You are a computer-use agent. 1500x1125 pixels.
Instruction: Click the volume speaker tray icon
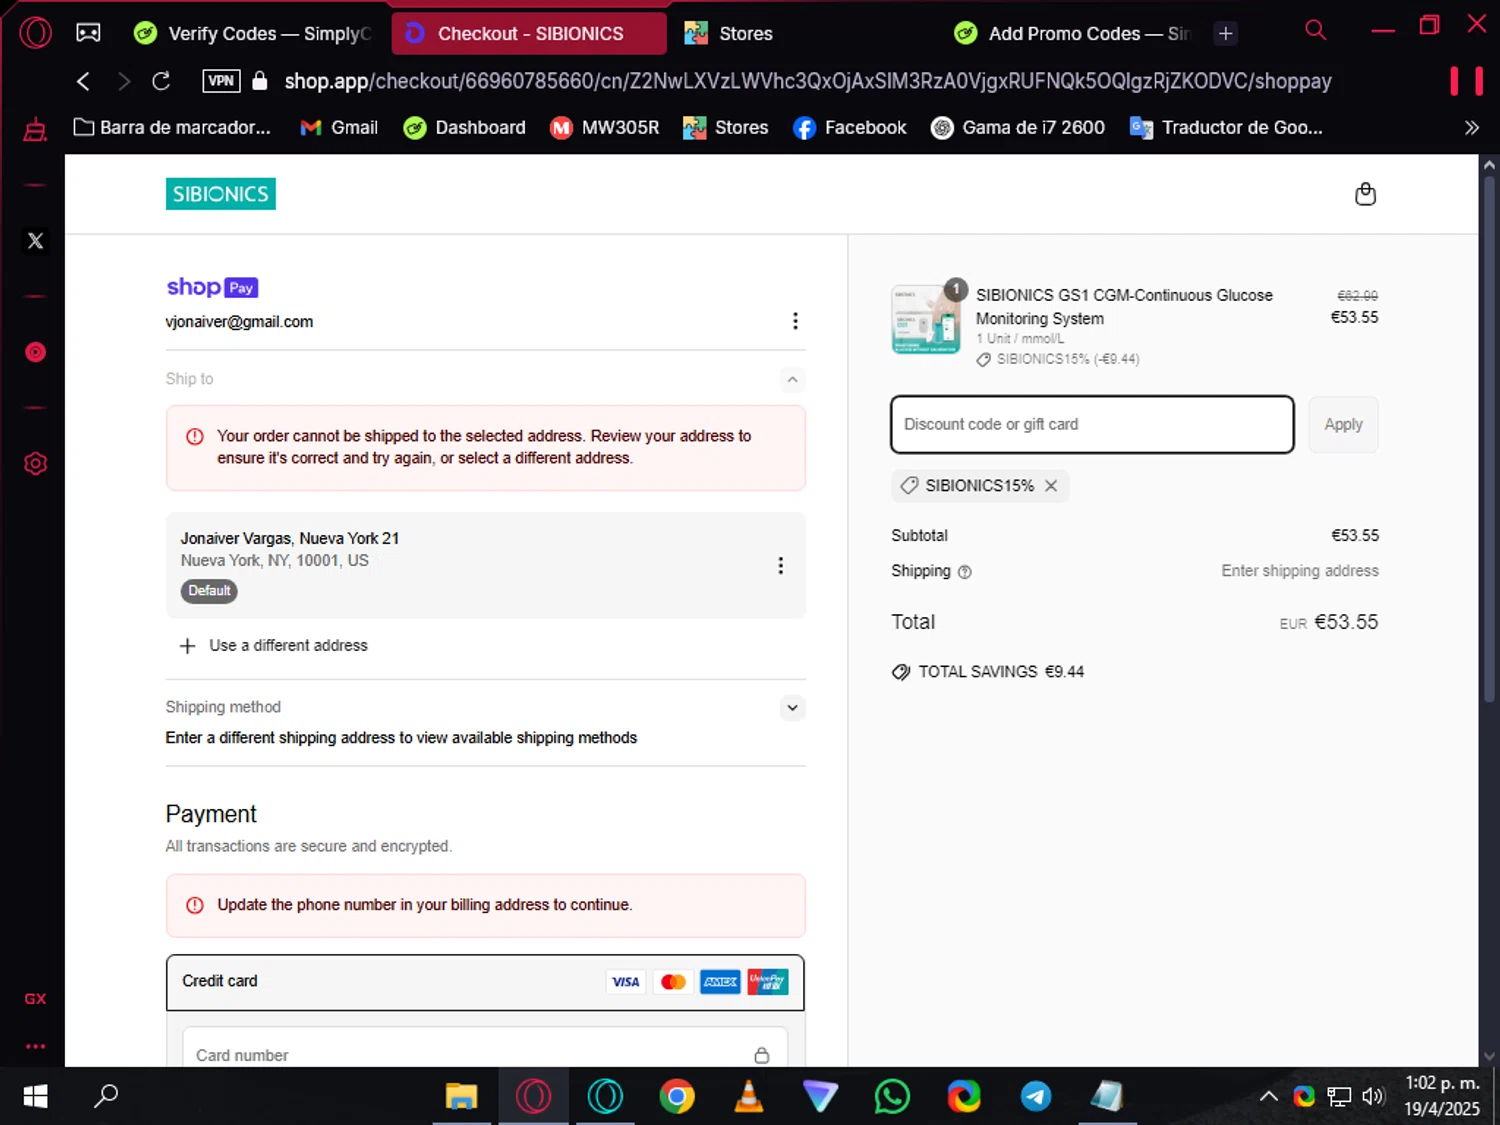click(x=1373, y=1097)
